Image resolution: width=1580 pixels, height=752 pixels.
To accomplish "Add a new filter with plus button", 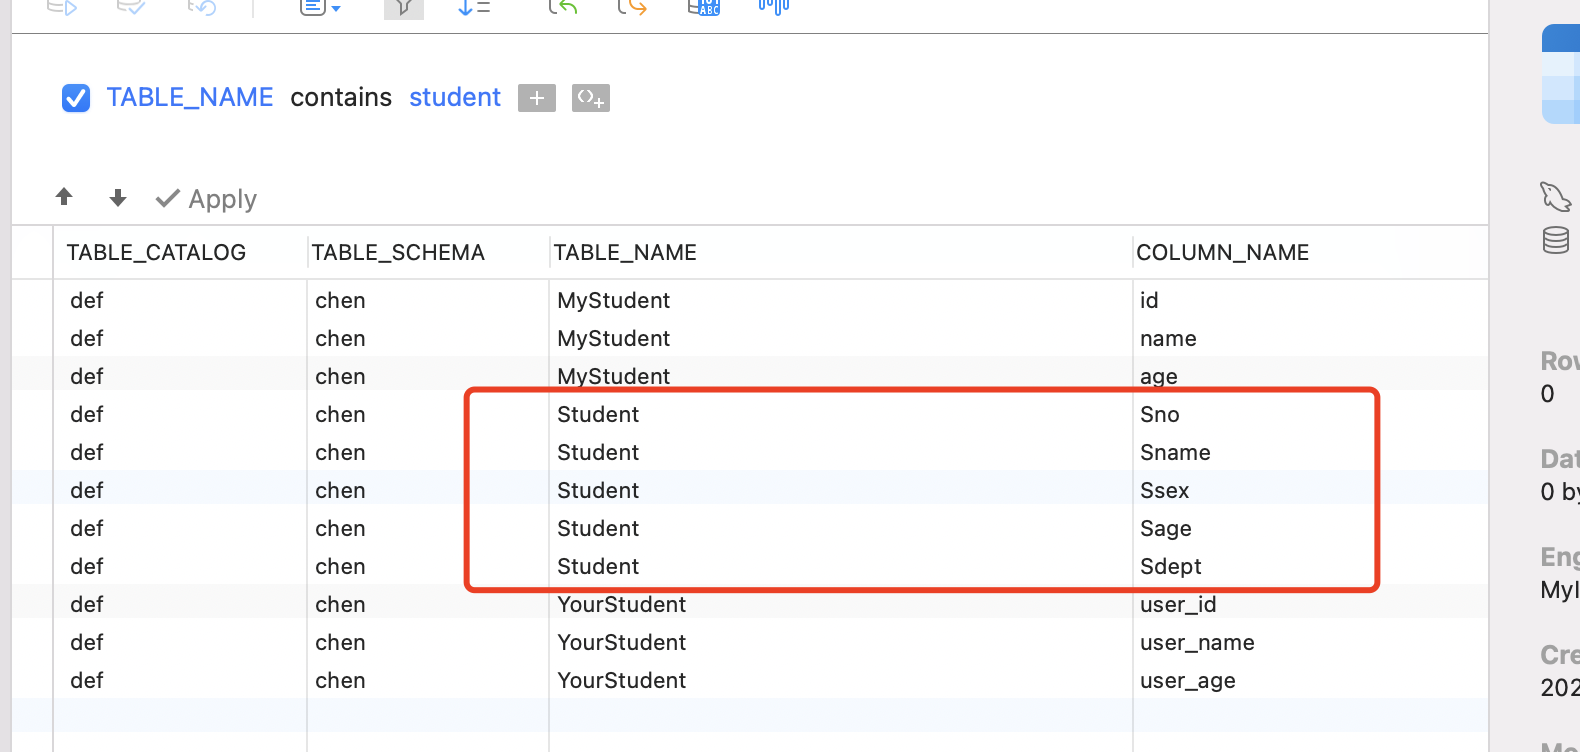I will pos(537,98).
